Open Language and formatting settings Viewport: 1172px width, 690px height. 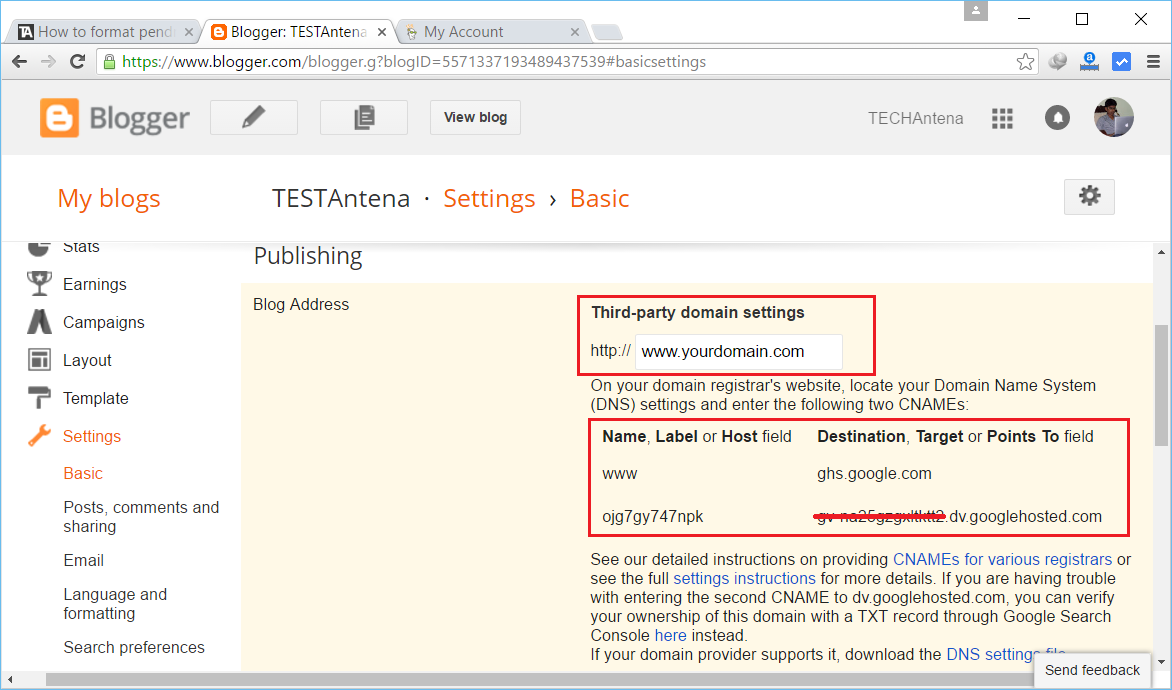(x=115, y=604)
